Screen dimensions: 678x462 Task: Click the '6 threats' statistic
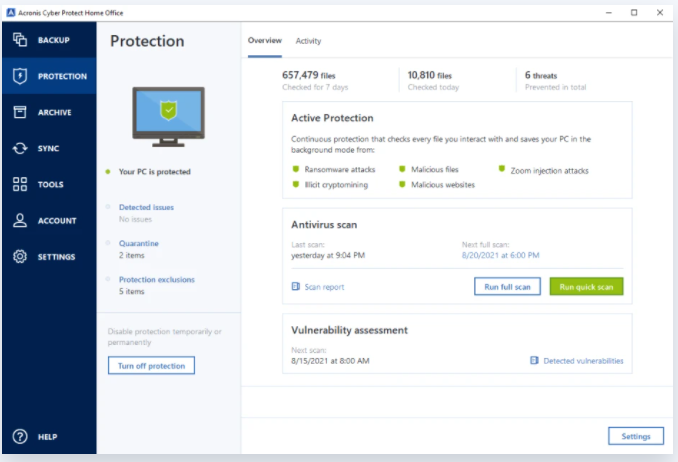click(541, 75)
